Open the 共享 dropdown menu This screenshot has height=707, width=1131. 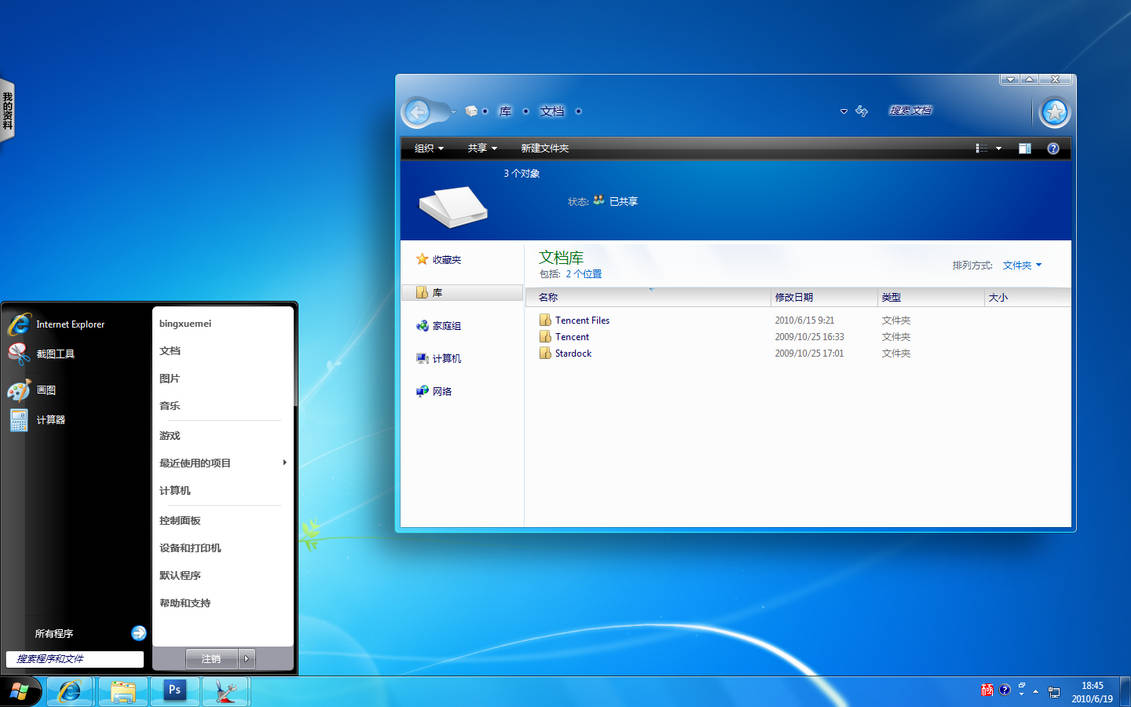[x=482, y=149]
